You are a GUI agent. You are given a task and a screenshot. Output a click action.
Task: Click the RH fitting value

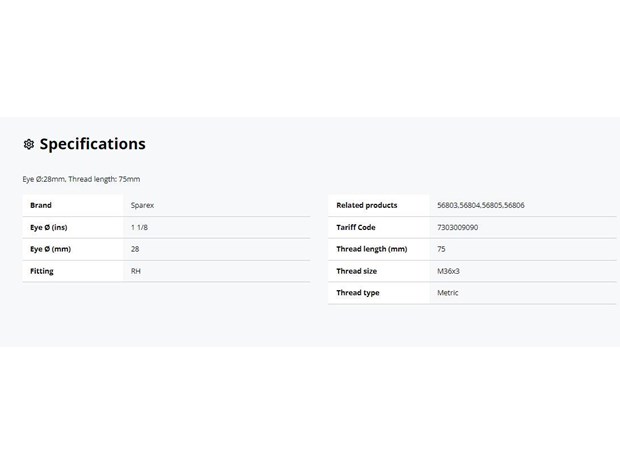pyautogui.click(x=136, y=271)
